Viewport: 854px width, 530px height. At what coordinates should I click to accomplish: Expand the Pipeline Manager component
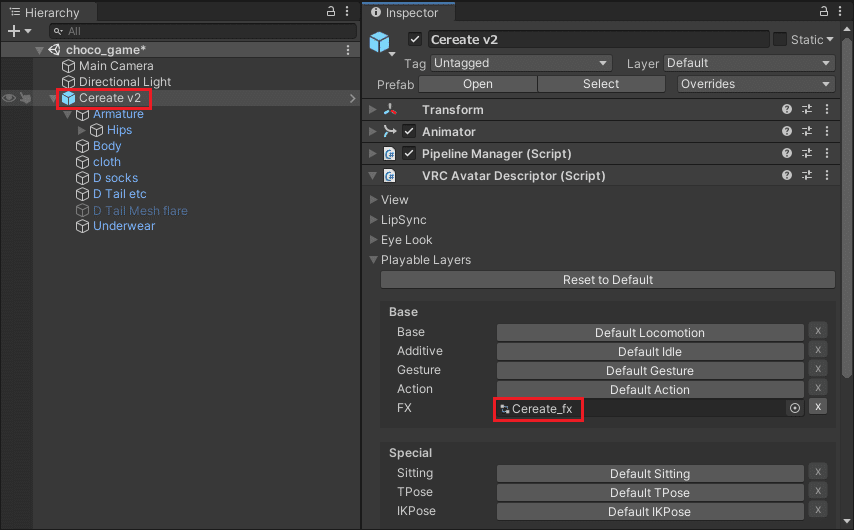373,154
